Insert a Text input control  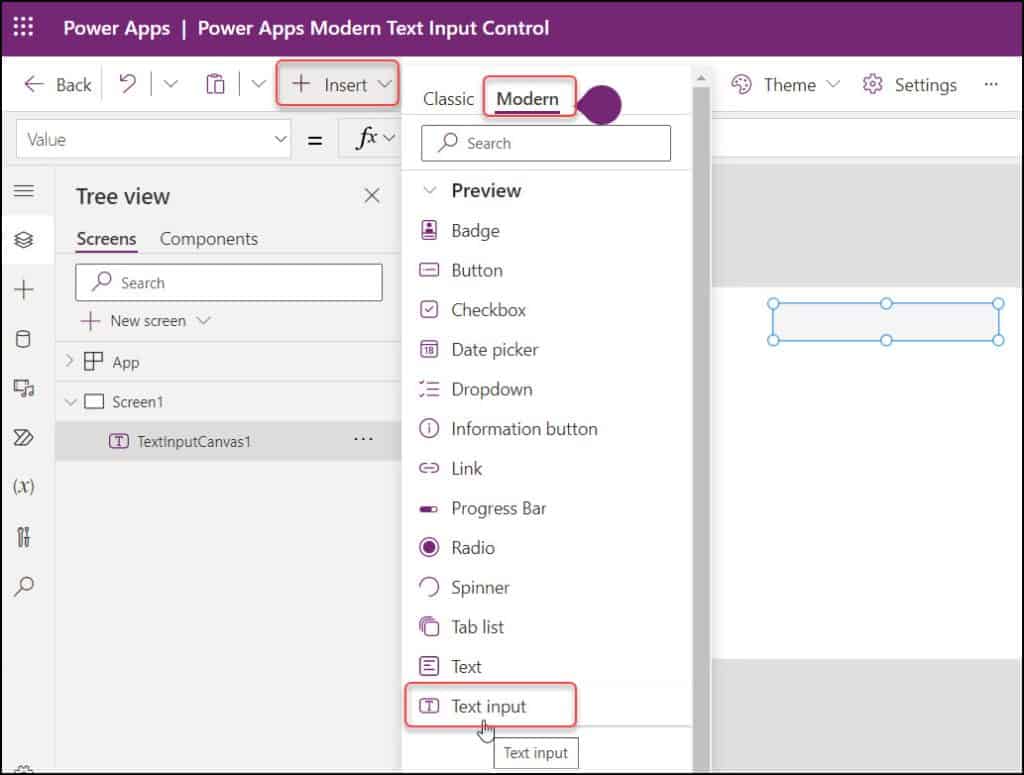(x=490, y=705)
